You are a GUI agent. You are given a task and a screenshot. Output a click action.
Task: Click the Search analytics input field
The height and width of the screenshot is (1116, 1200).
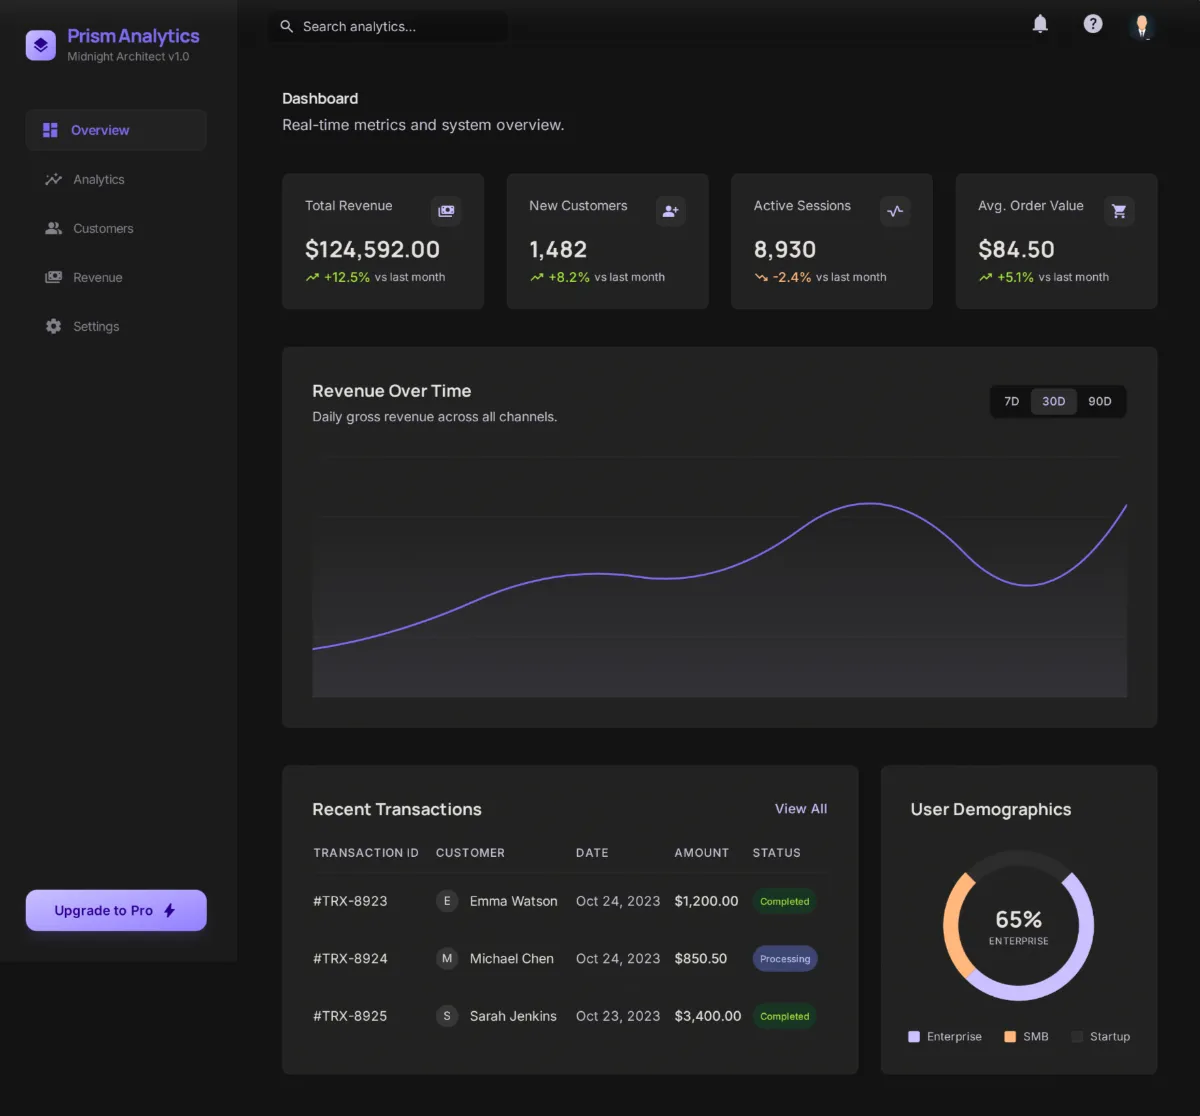388,26
